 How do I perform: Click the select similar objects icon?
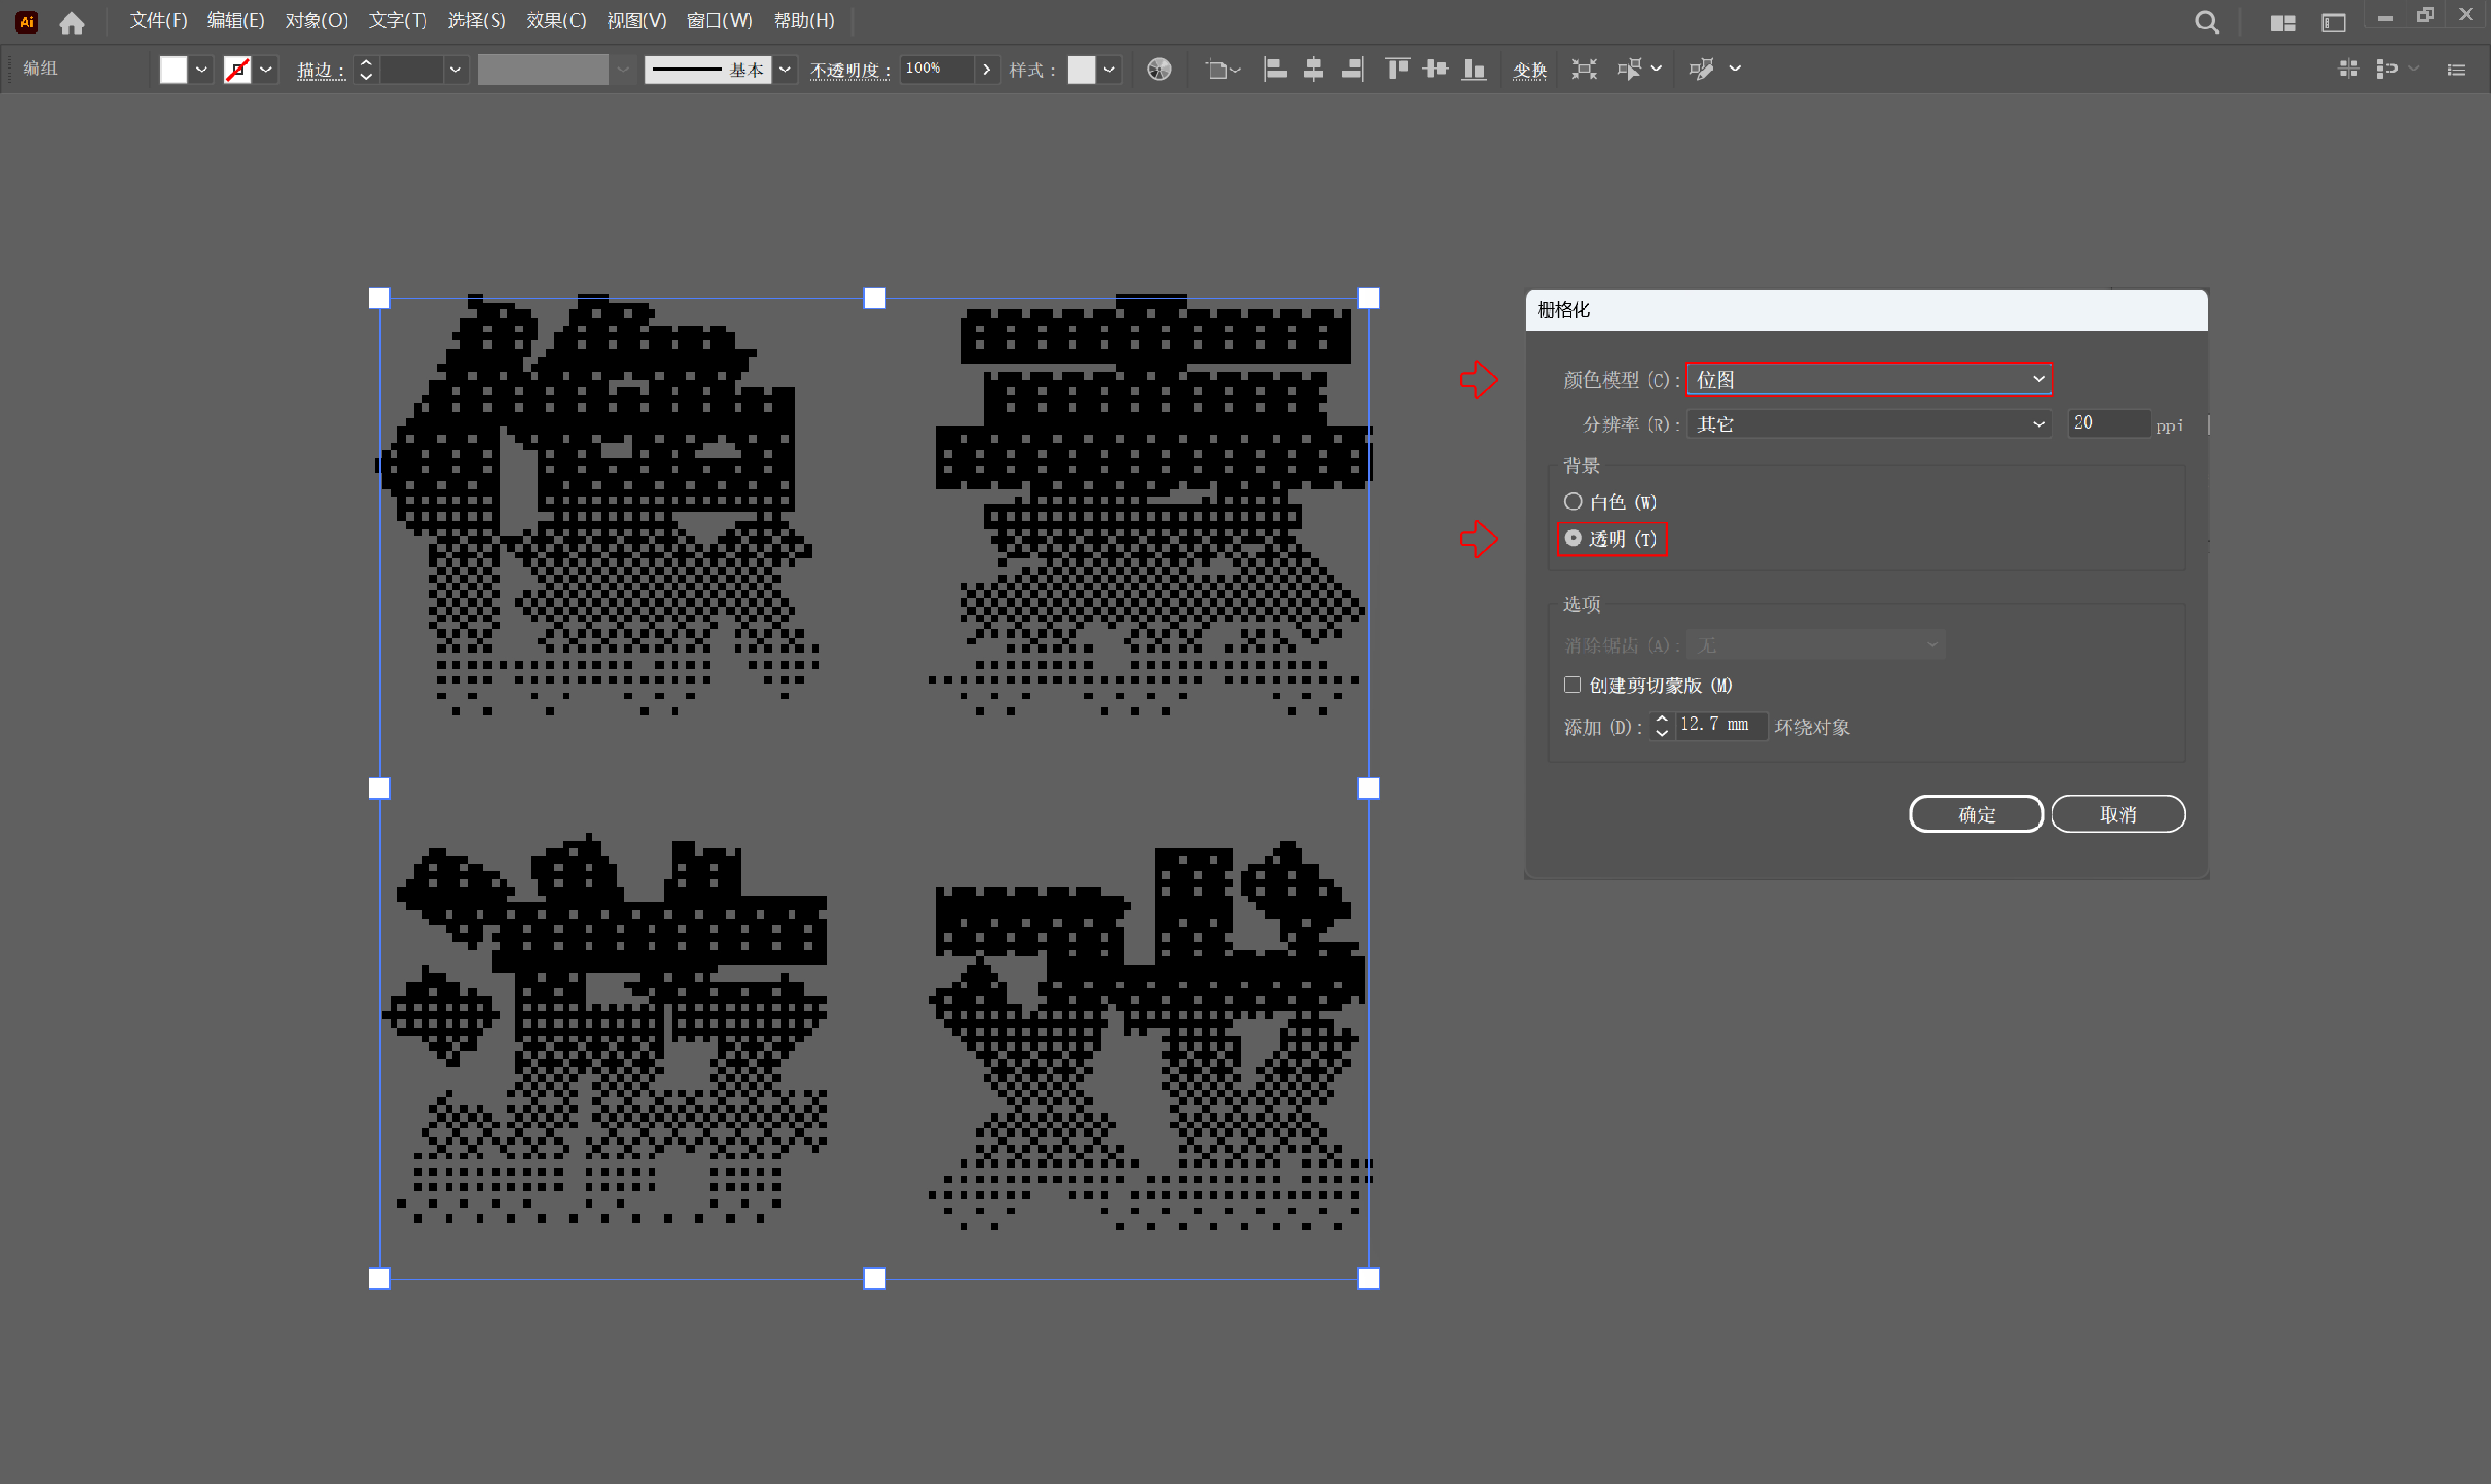tap(1629, 69)
